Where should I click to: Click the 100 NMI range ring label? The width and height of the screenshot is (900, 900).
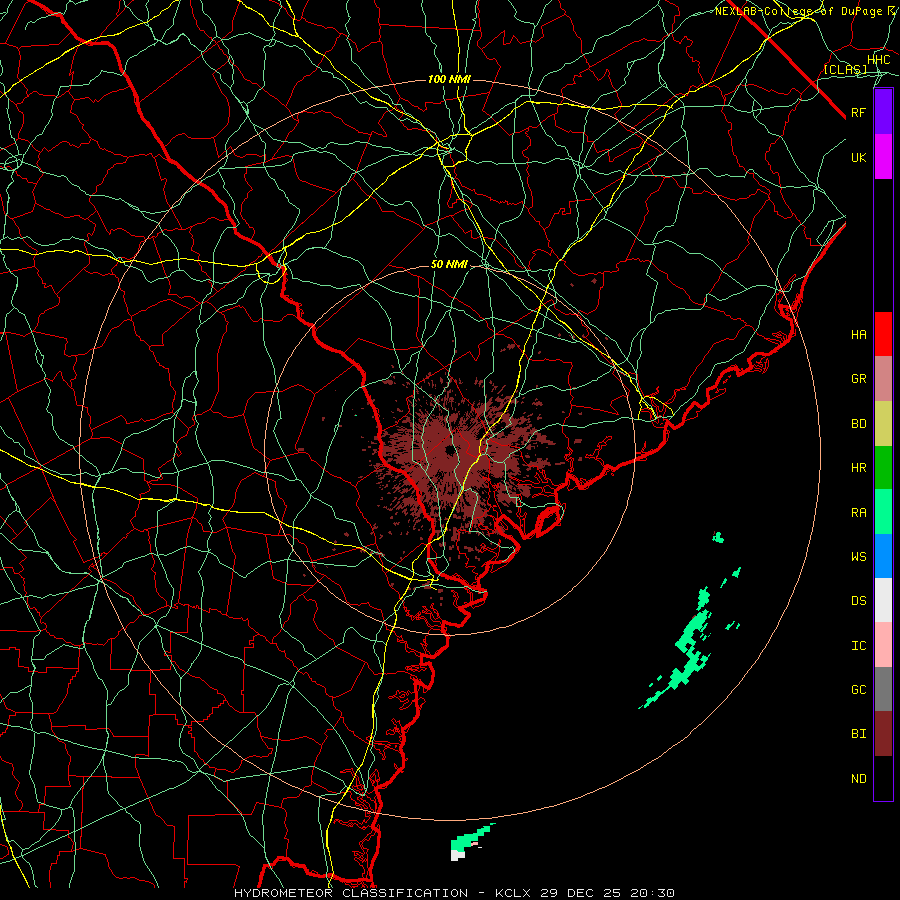pyautogui.click(x=449, y=79)
